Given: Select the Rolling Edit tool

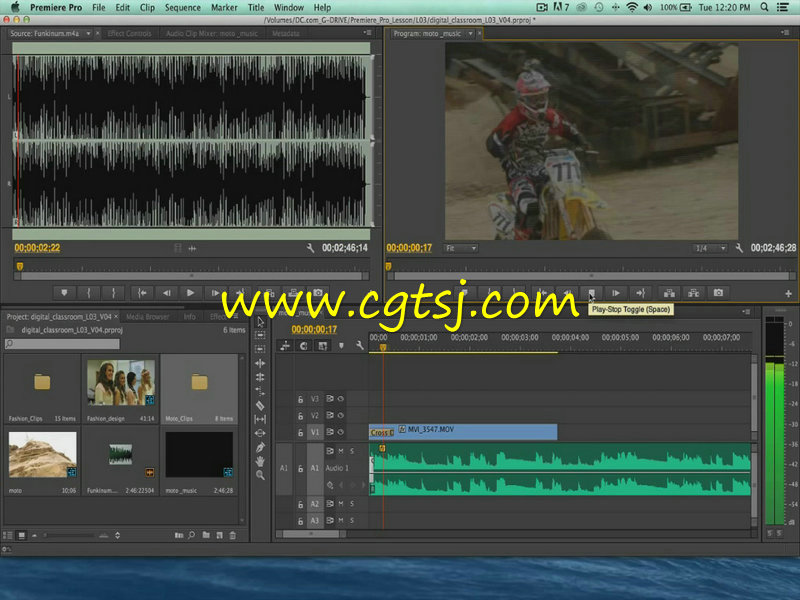Looking at the screenshot, I should [260, 377].
